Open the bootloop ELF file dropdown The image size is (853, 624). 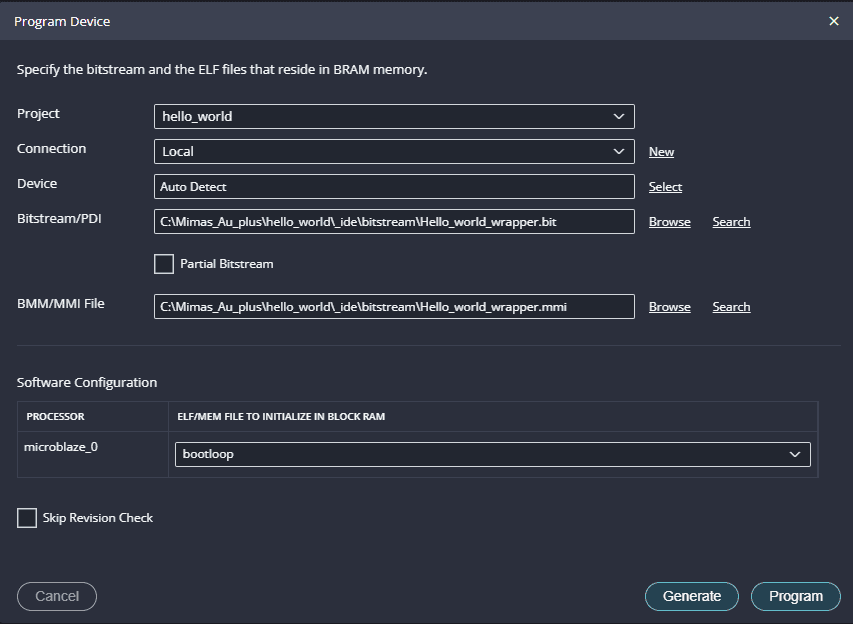[492, 454]
